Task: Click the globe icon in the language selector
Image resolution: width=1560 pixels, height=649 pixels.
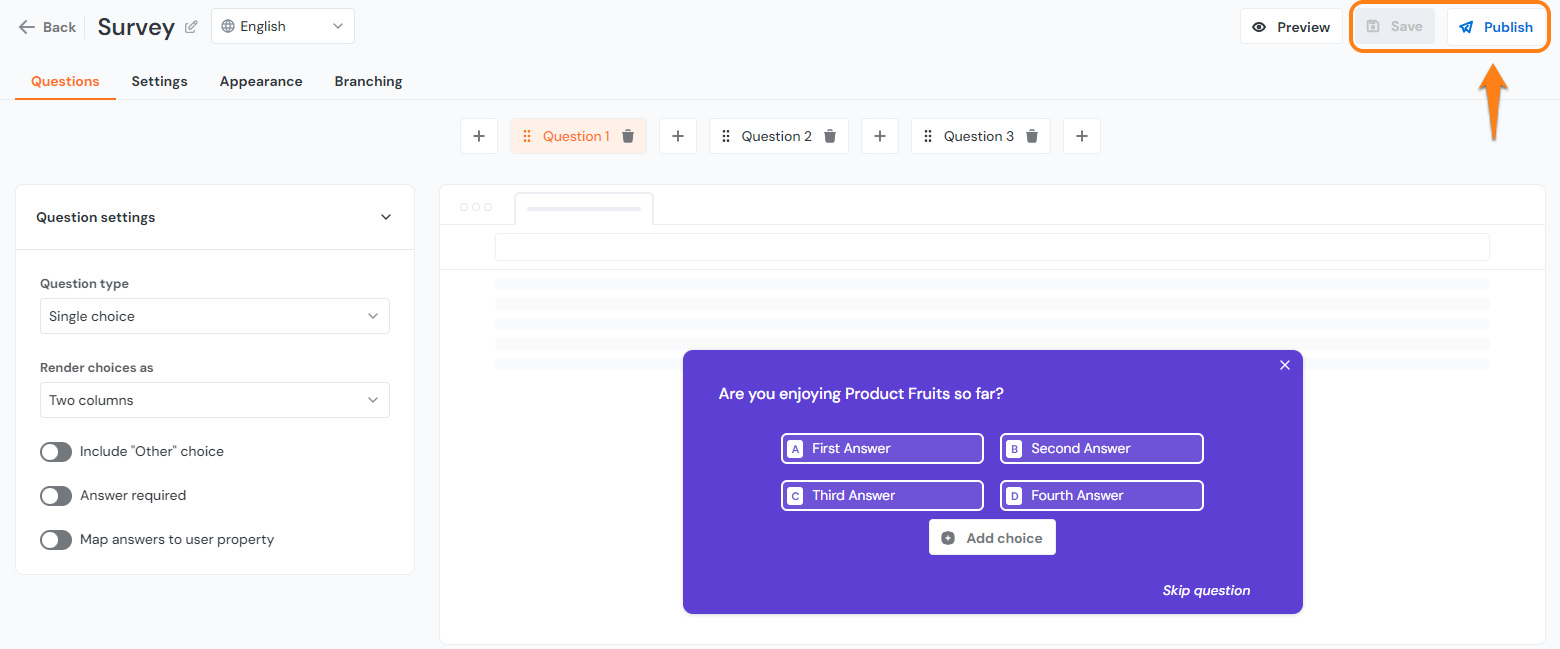Action: 230,25
